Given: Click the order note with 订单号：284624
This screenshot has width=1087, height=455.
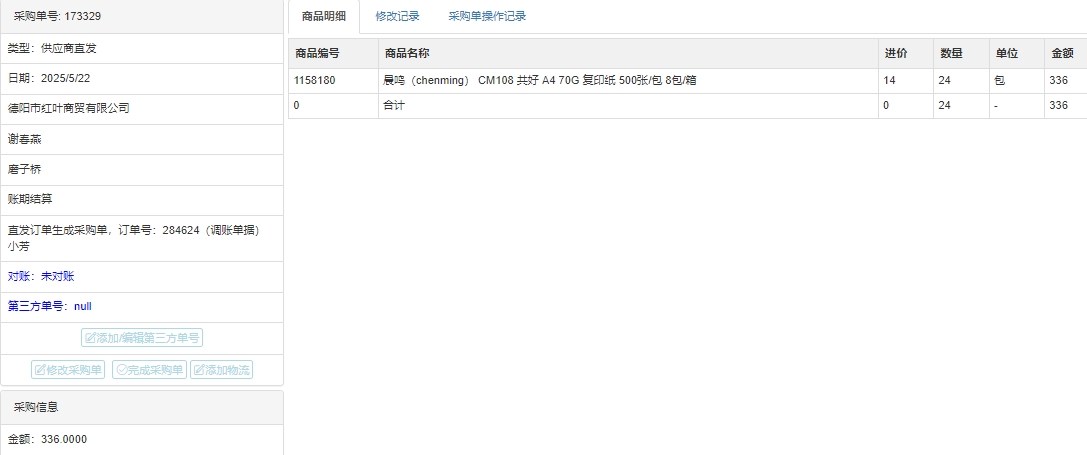Looking at the screenshot, I should (142, 238).
